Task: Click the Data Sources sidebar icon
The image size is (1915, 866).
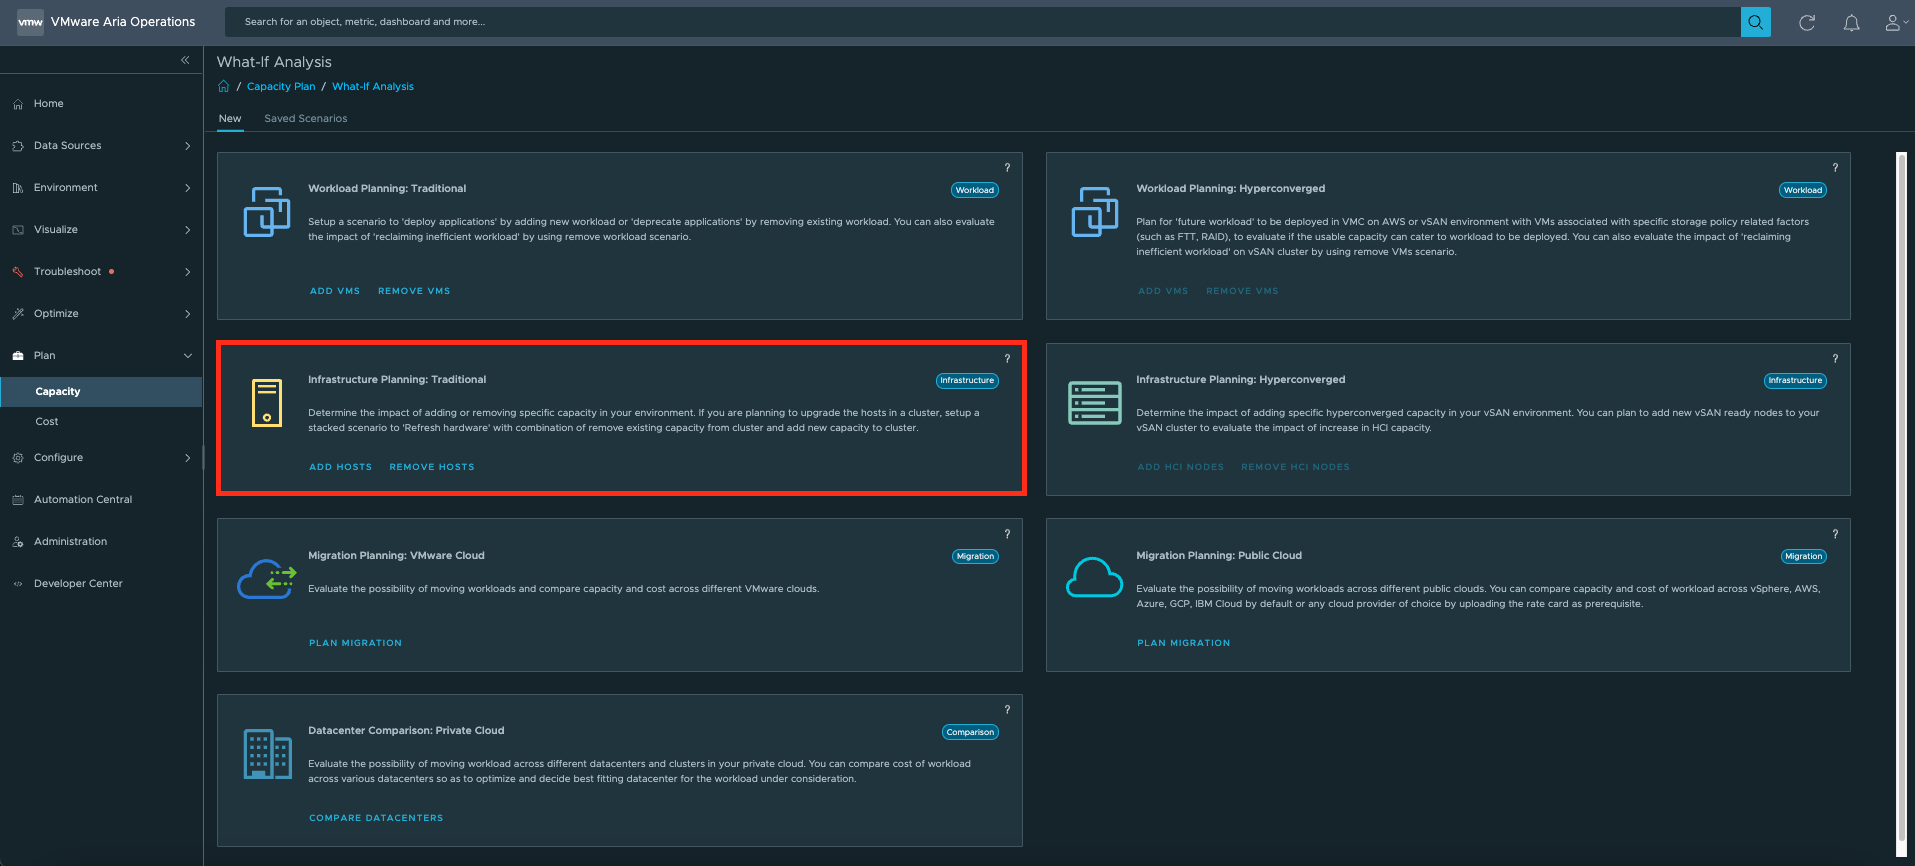Action: pyautogui.click(x=18, y=146)
